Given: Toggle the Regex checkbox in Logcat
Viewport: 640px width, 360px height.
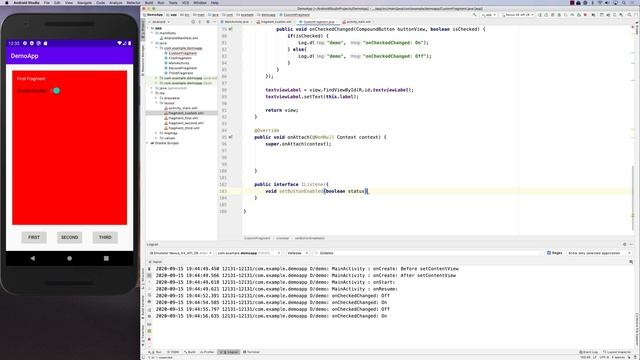Looking at the screenshot, I should pos(549,253).
